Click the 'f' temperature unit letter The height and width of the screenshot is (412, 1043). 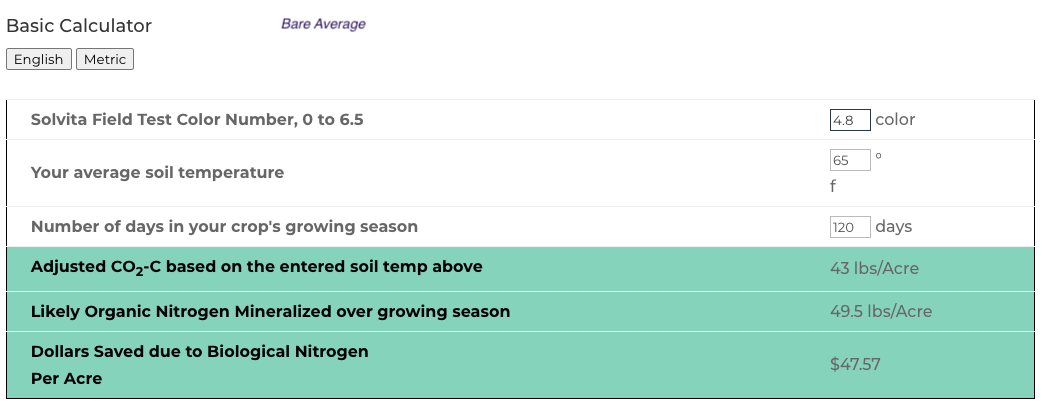pyautogui.click(x=833, y=186)
